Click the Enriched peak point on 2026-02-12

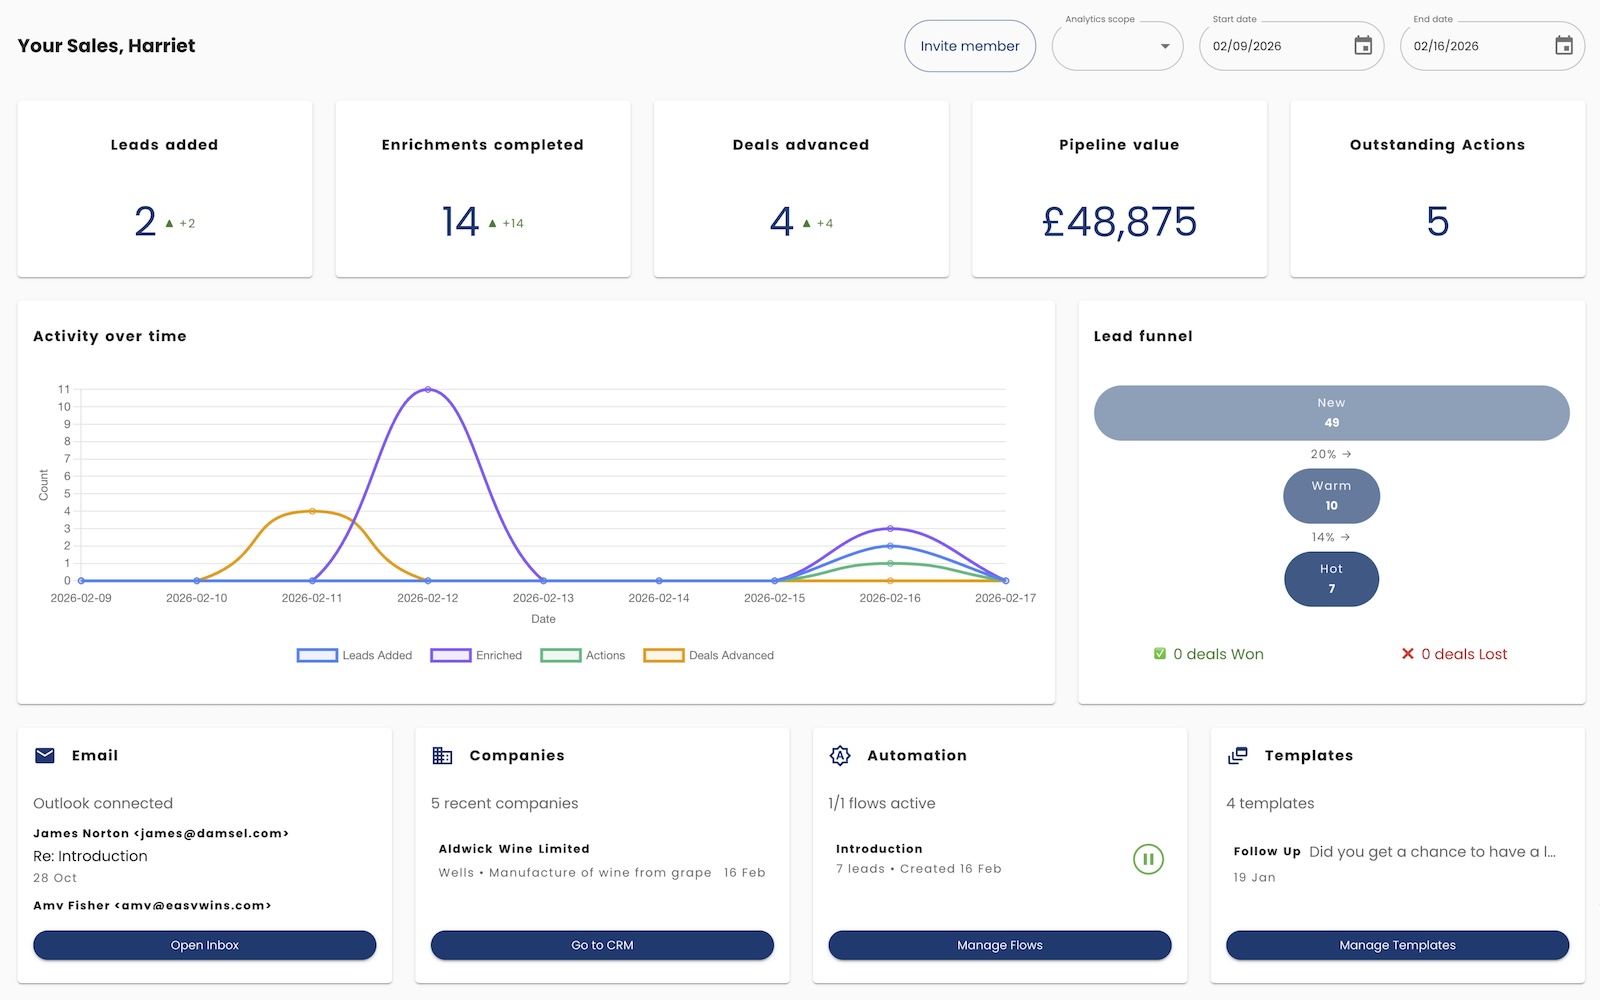(428, 389)
